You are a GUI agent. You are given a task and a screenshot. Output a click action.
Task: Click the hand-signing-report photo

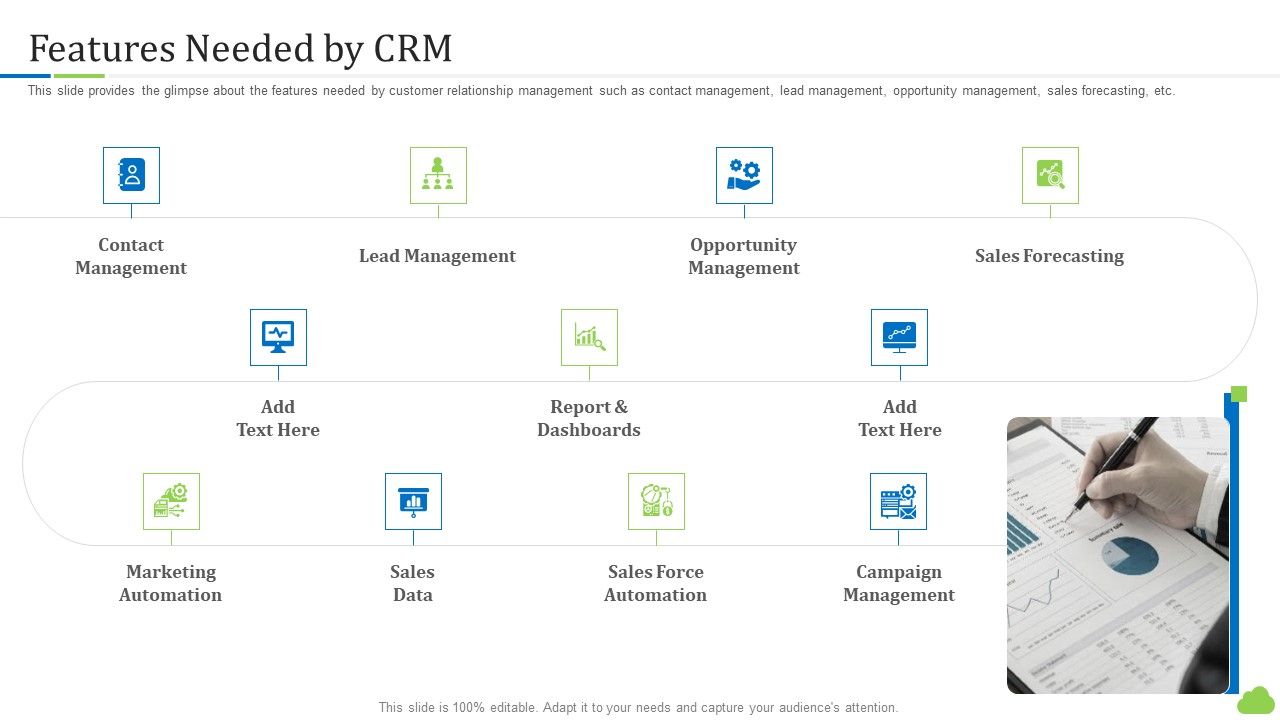tap(1117, 555)
